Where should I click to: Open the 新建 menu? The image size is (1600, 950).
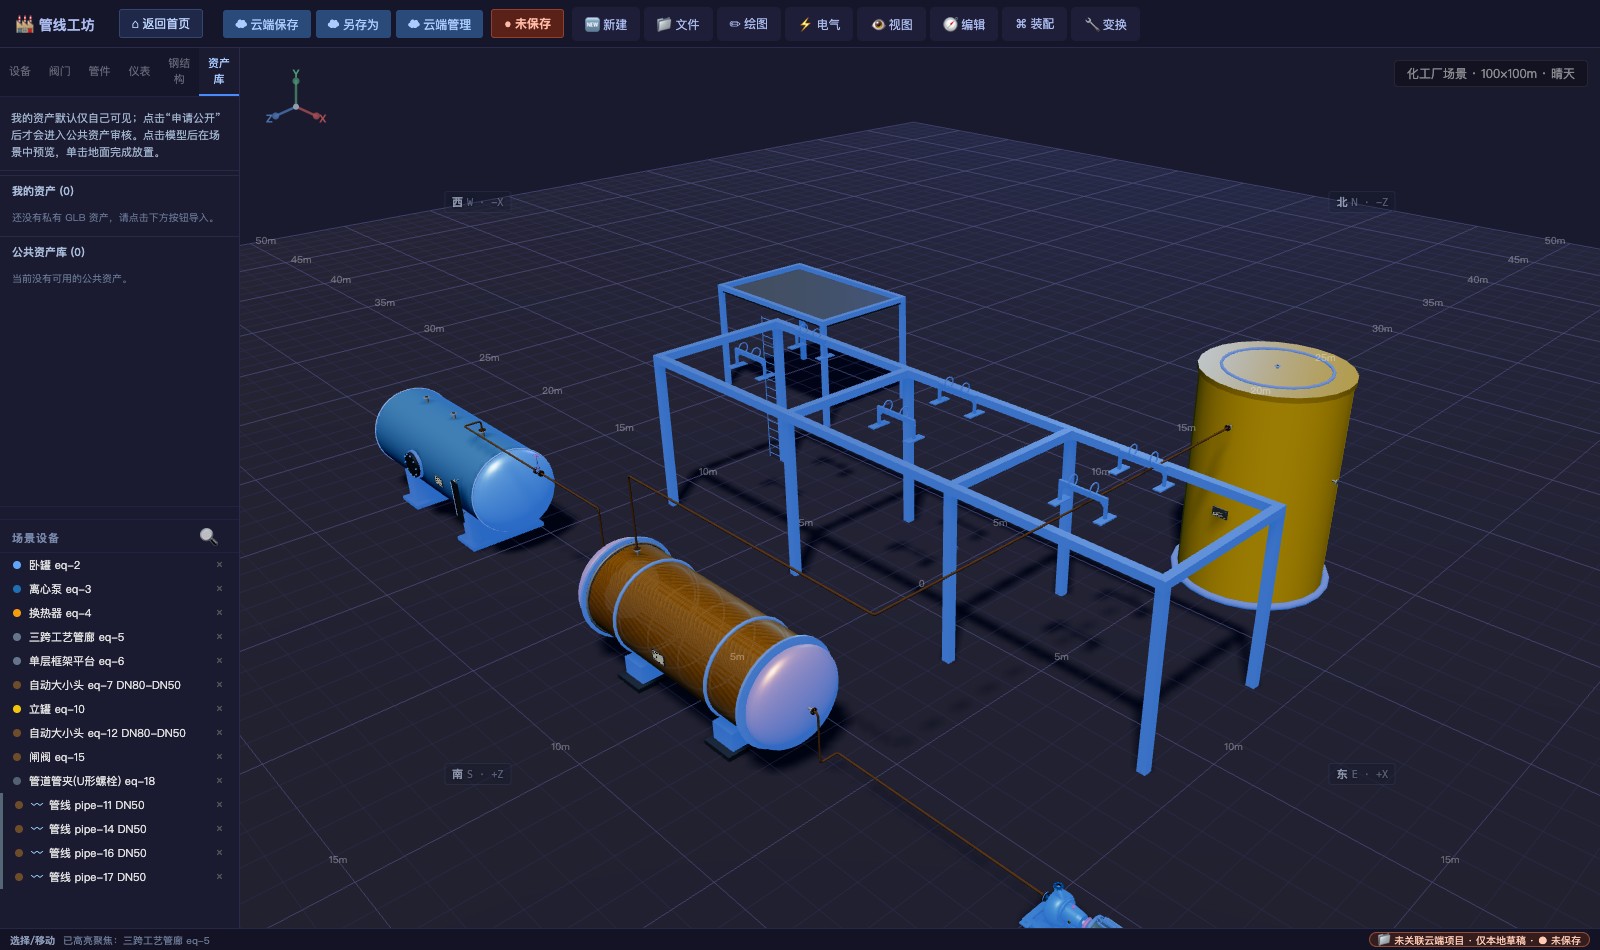click(606, 24)
